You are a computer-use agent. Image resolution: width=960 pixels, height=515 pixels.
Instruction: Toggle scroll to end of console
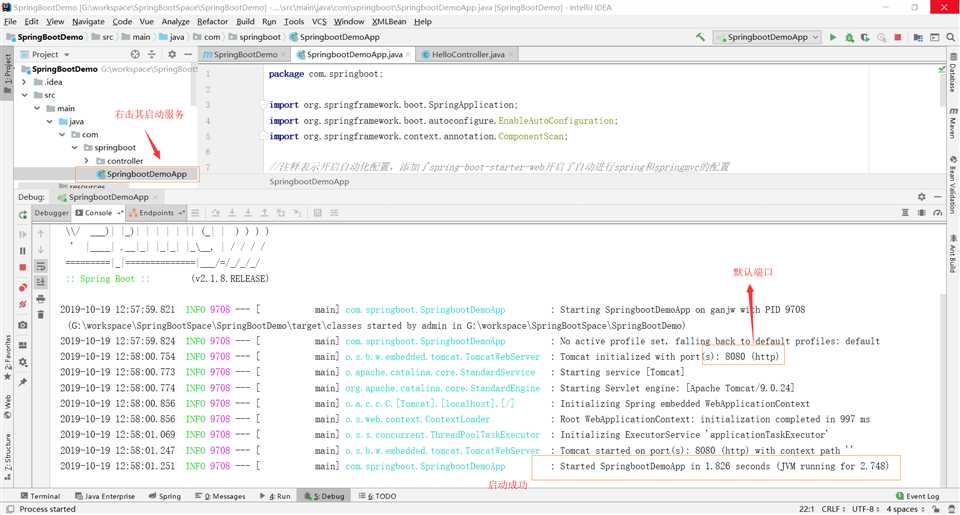point(41,282)
